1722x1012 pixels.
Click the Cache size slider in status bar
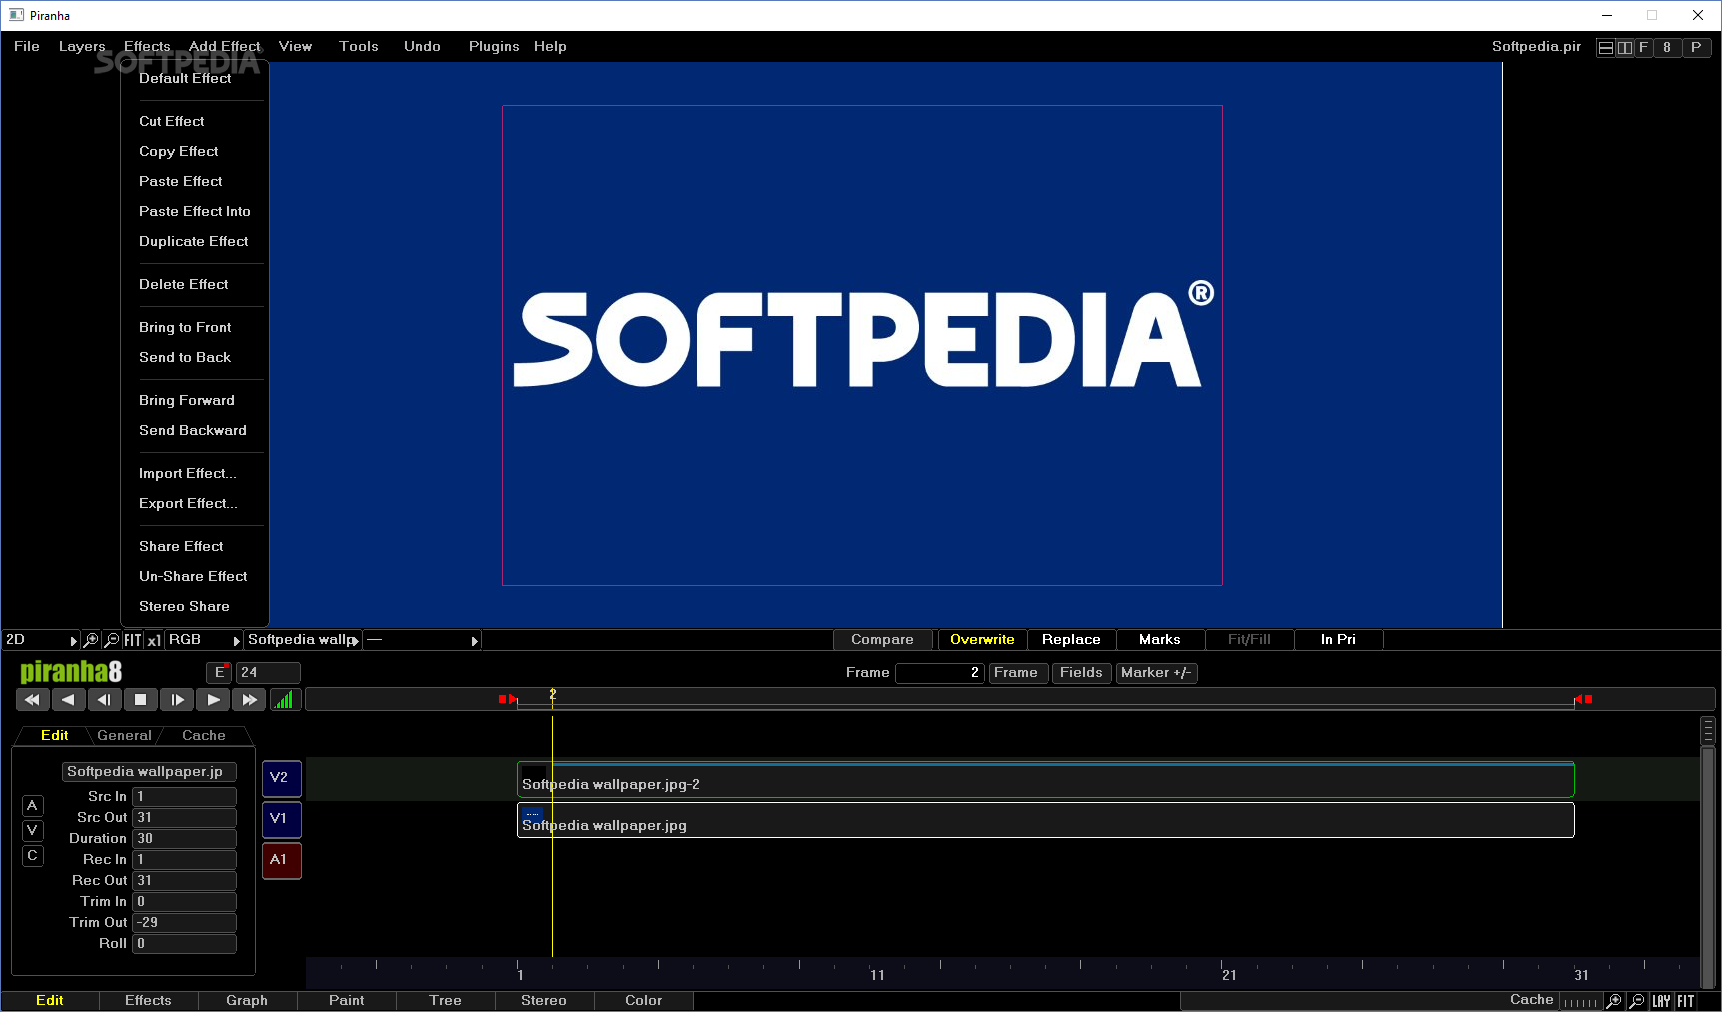click(1580, 1002)
